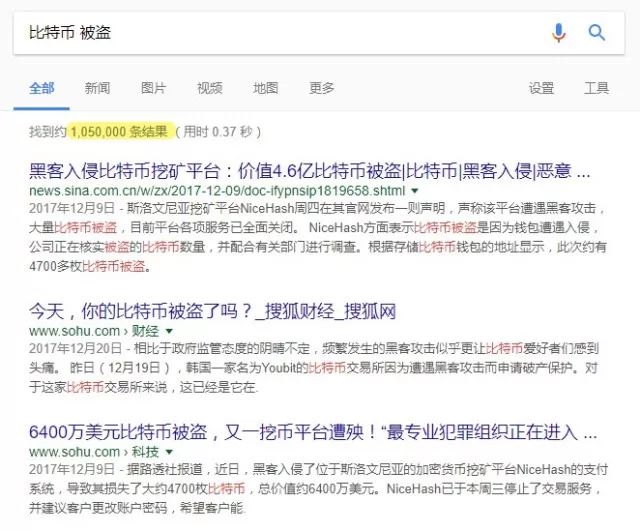Open the 图片 tab
The width and height of the screenshot is (640, 531).
[154, 88]
